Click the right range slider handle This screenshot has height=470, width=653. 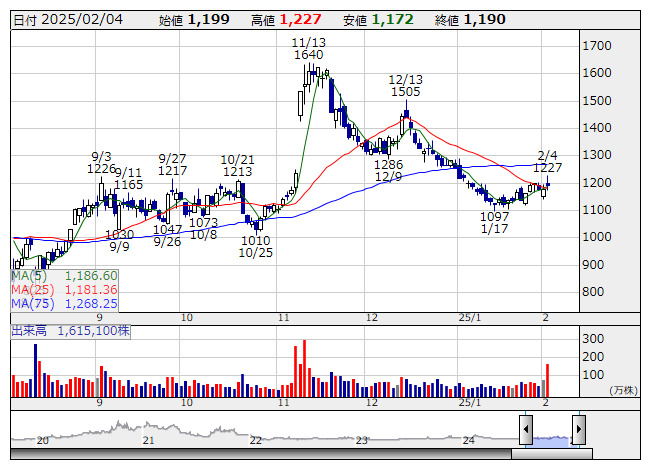point(579,429)
